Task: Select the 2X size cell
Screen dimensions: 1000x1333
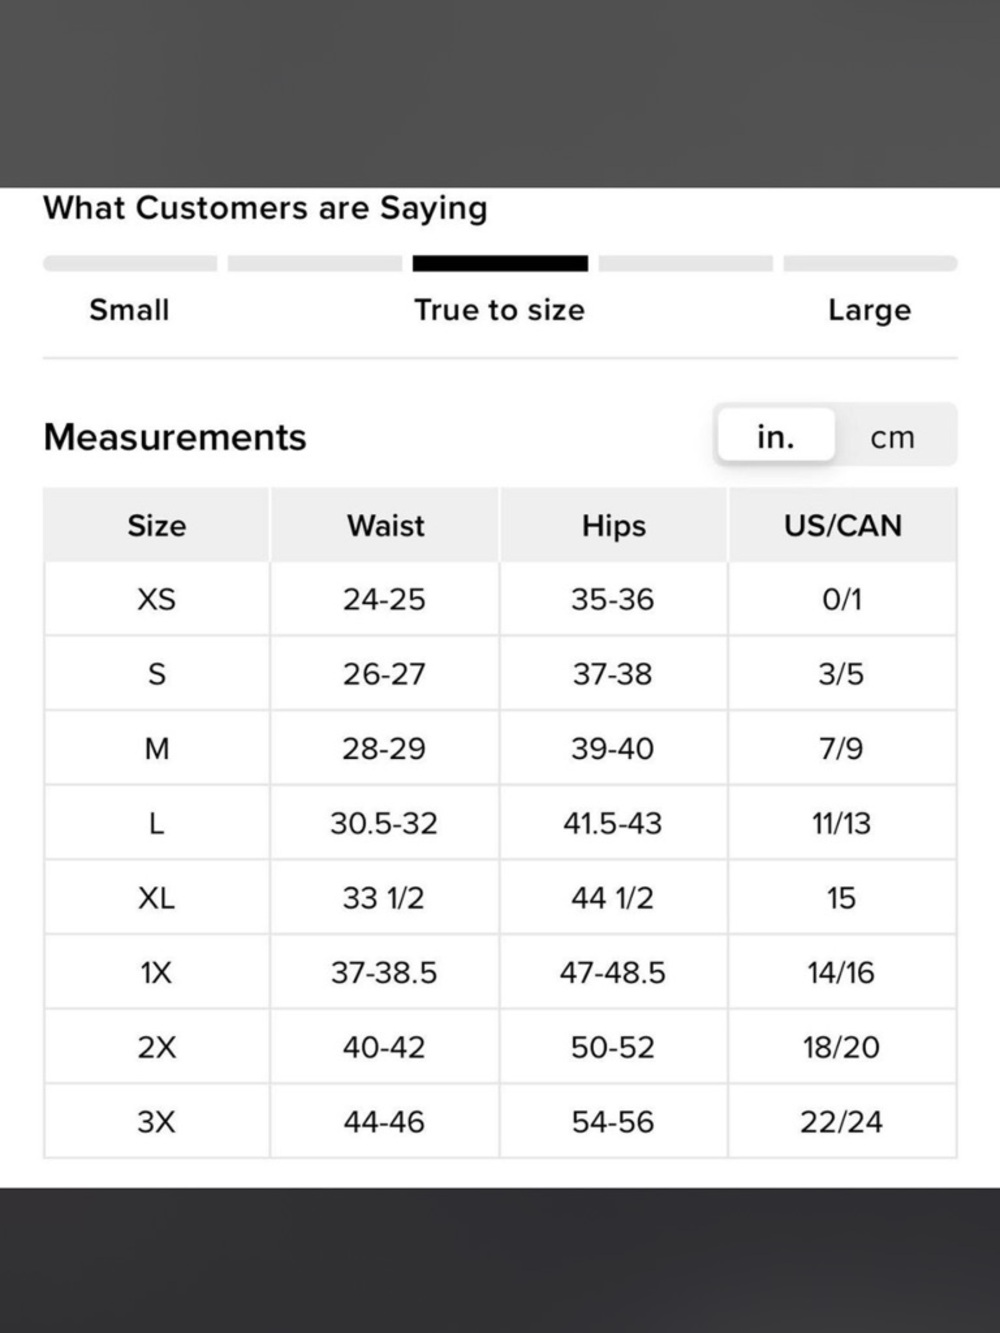Action: click(157, 1048)
